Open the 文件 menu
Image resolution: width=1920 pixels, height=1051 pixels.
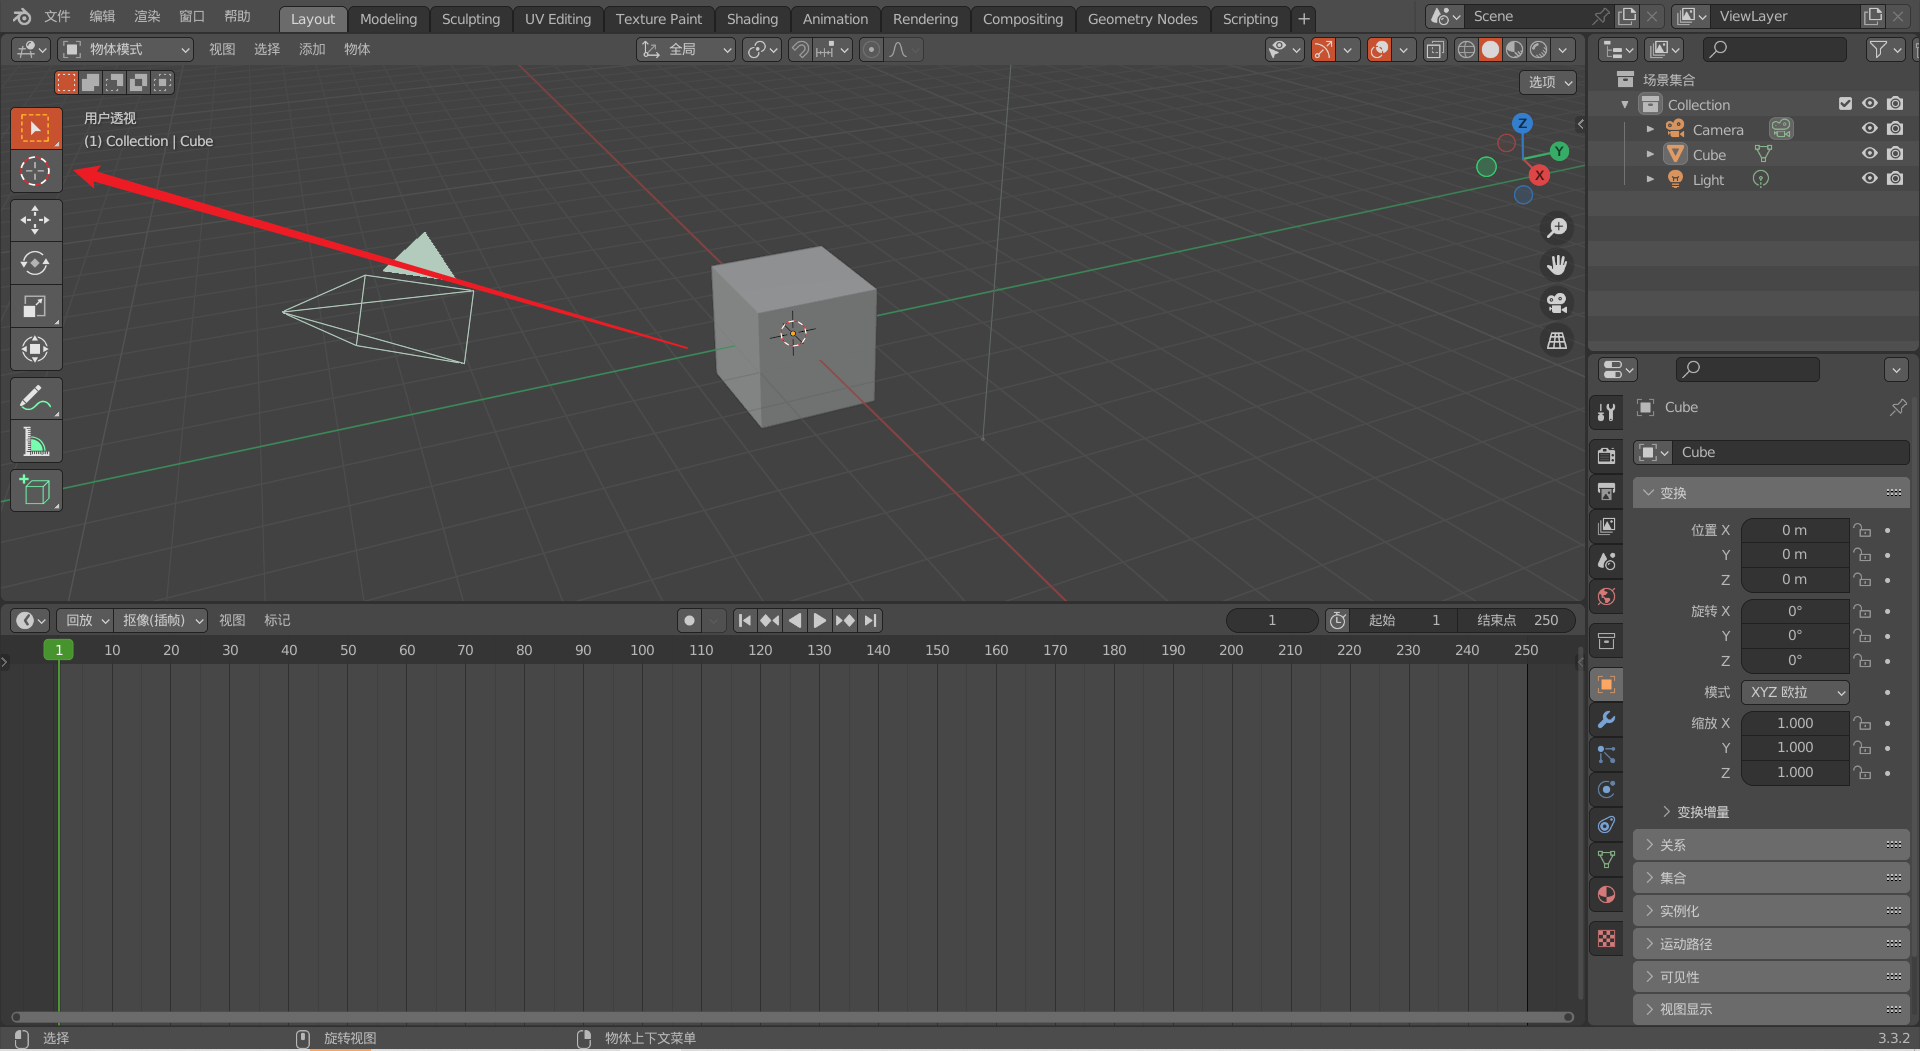(57, 16)
